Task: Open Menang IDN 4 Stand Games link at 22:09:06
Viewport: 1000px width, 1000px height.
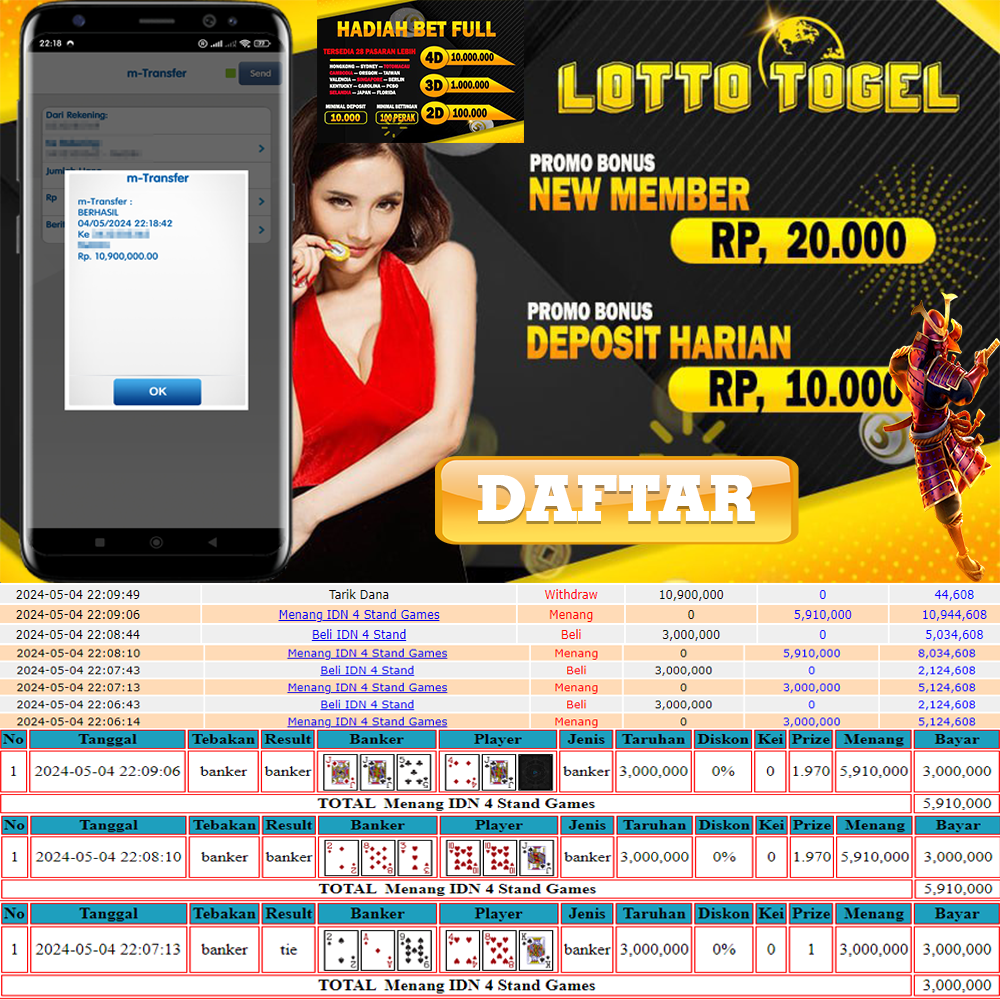Action: pyautogui.click(x=359, y=615)
